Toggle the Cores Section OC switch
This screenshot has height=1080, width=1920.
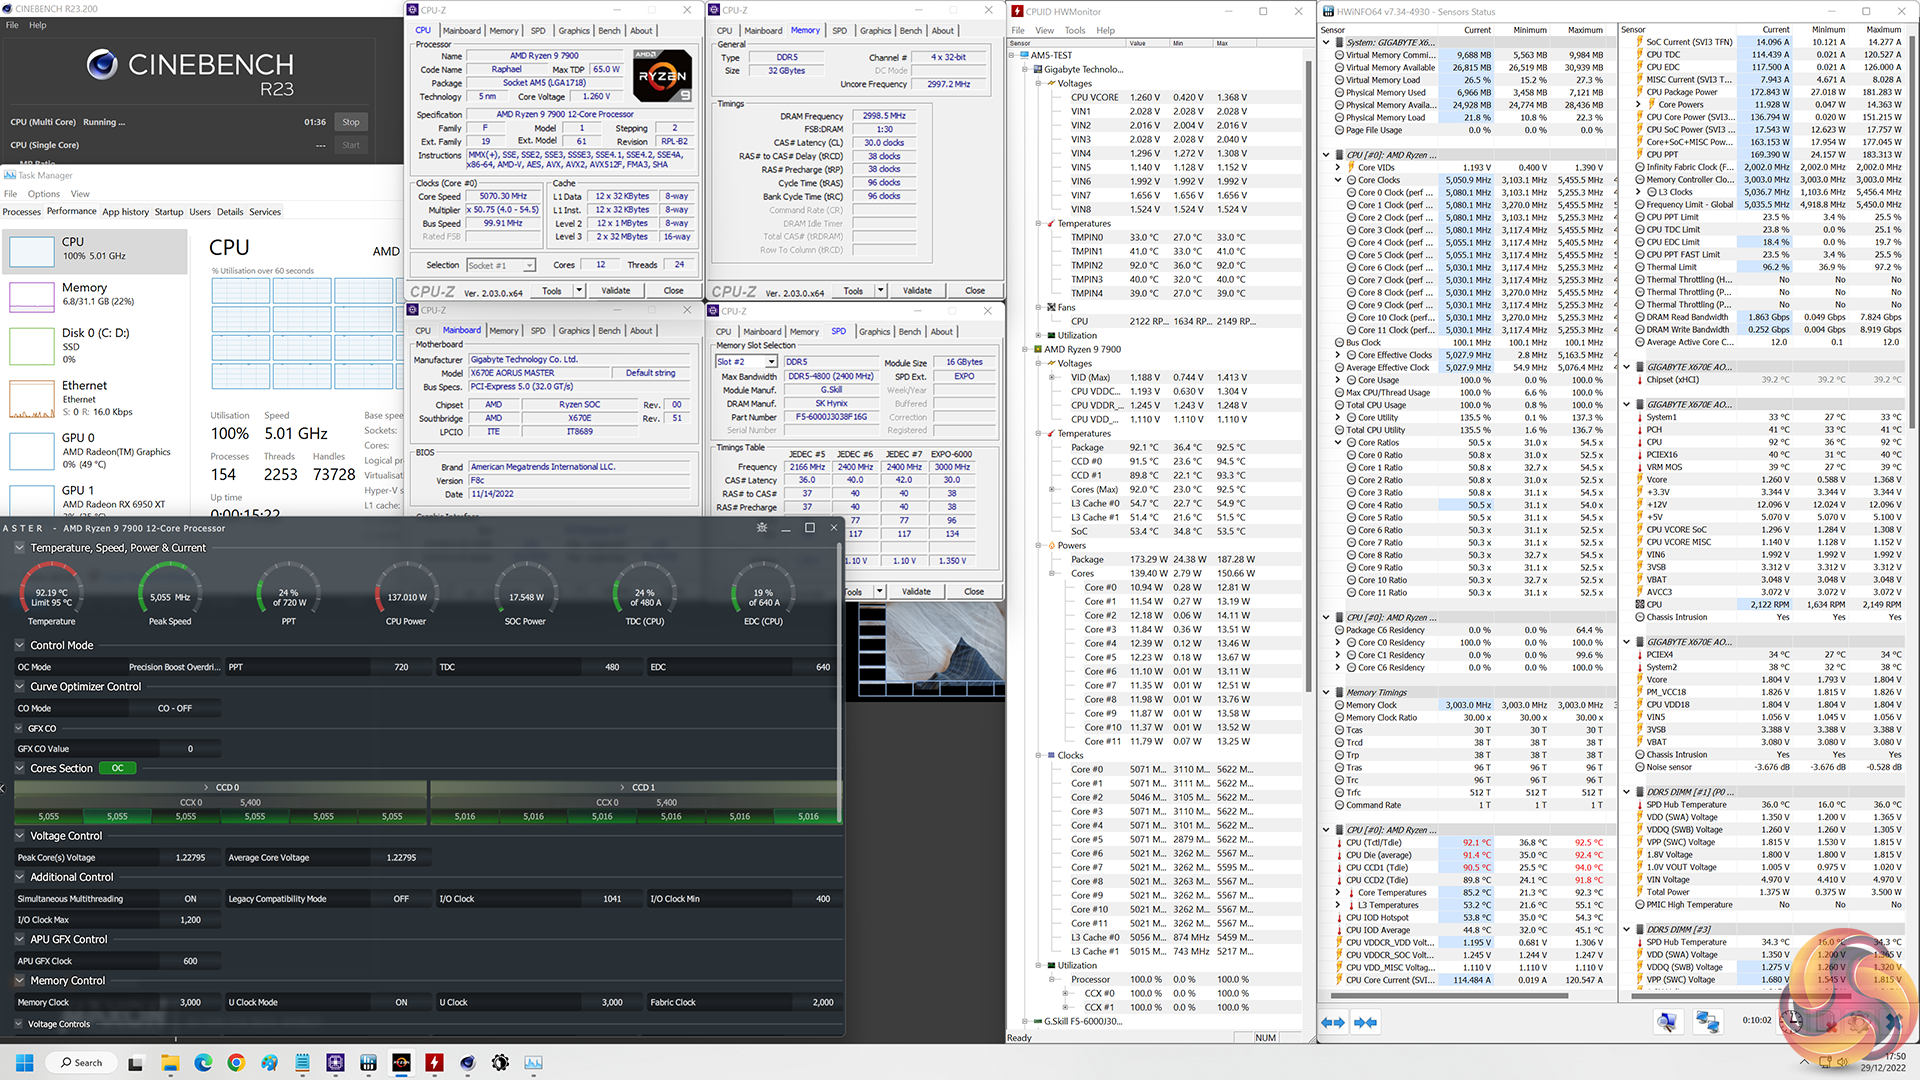click(x=118, y=768)
